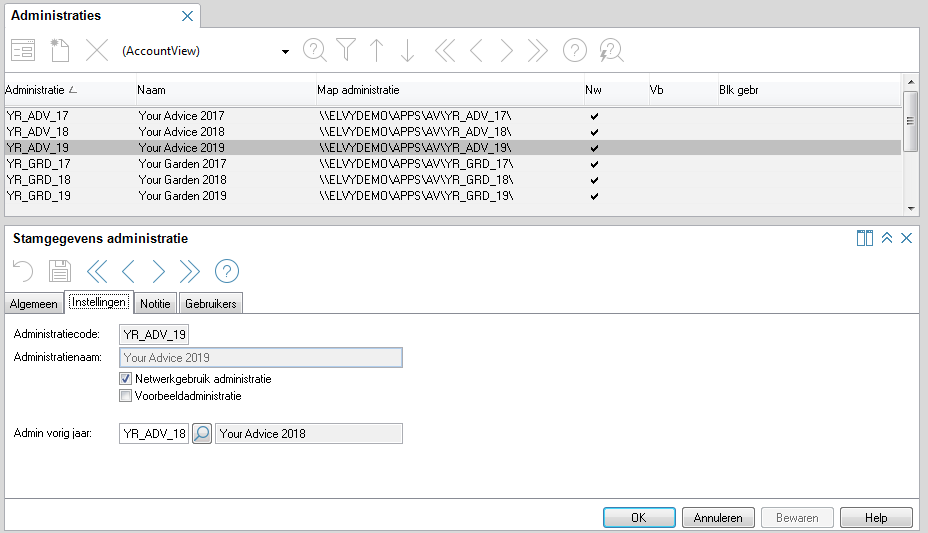The image size is (928, 533).
Task: Toggle the Nw checkmark for YR_GRD_17
Action: tap(594, 164)
